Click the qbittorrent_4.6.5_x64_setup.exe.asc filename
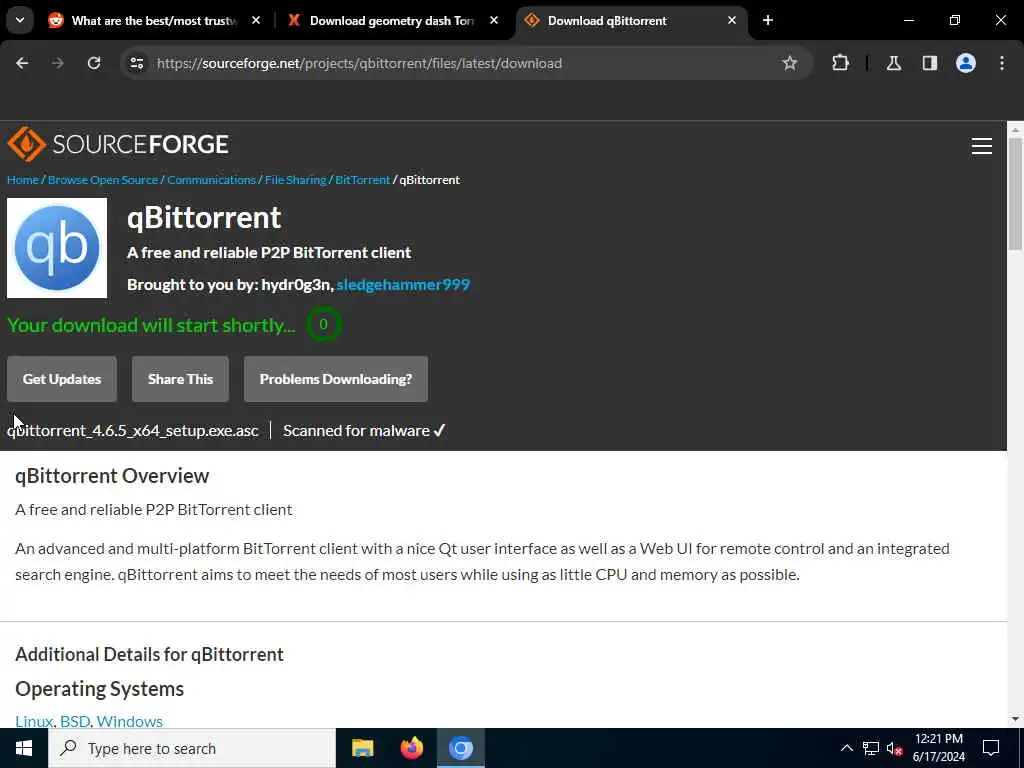The height and width of the screenshot is (768, 1024). [x=133, y=430]
